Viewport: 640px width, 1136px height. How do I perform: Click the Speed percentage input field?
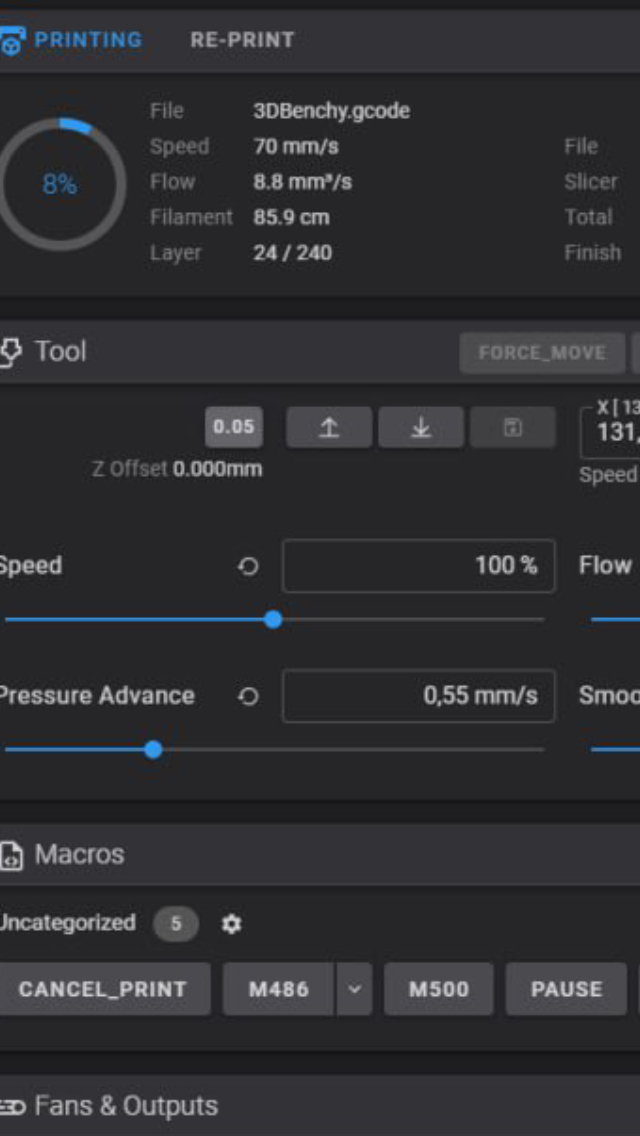pos(418,566)
